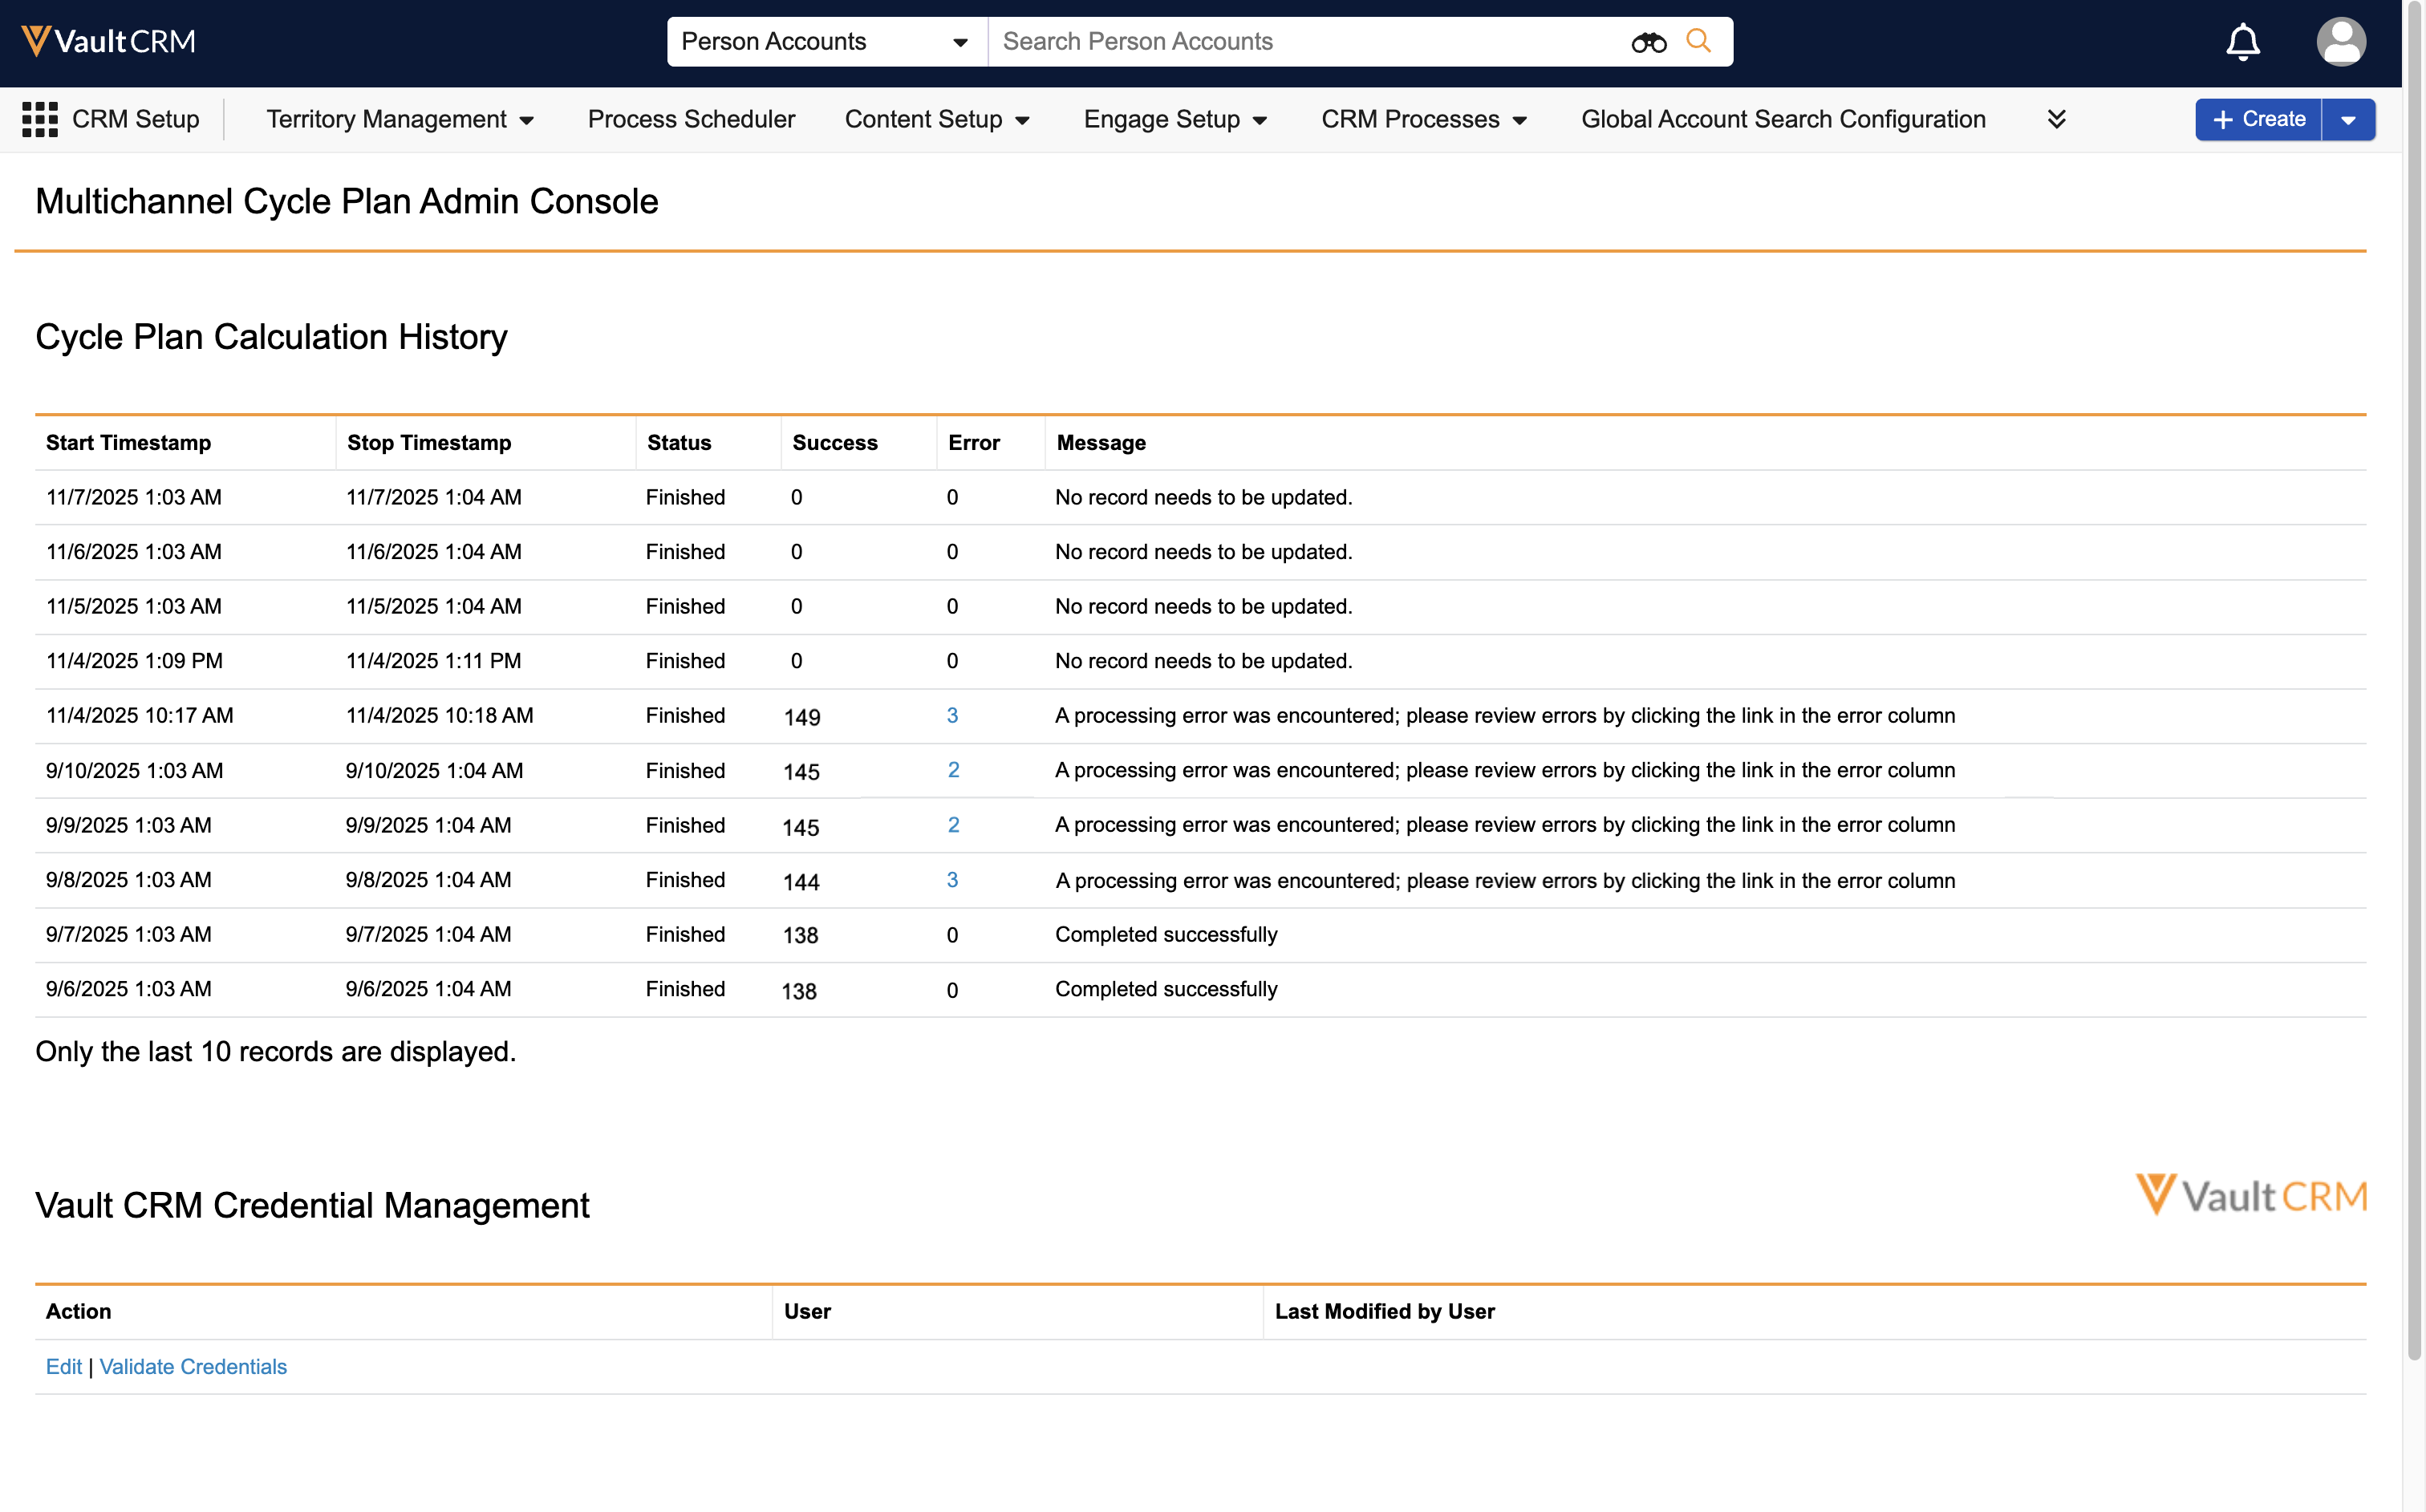This screenshot has height=1512, width=2426.
Task: Select the 11/4/2025 1:11 PM stop timestamp
Action: pos(433,661)
